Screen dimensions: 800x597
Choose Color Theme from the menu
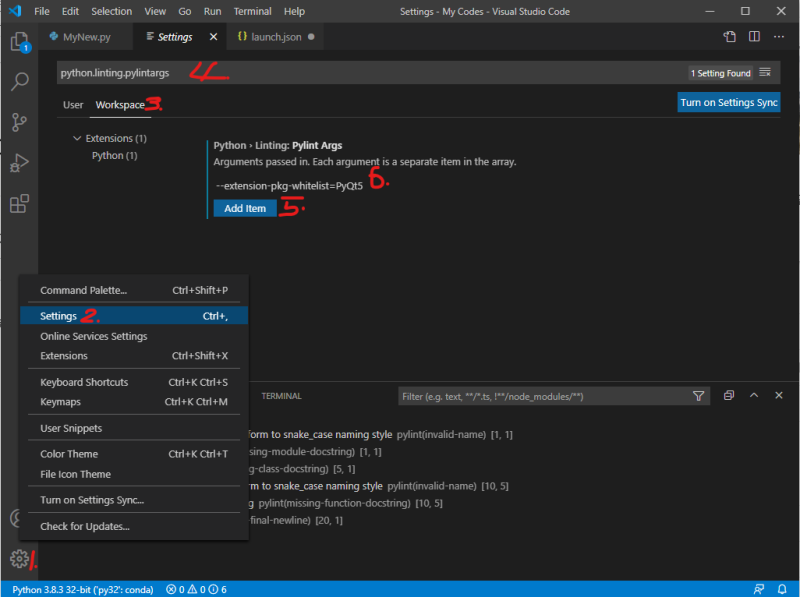click(134, 454)
